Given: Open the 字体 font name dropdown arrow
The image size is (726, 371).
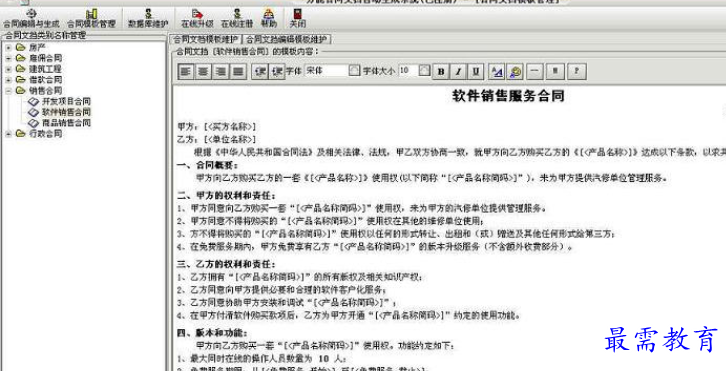Looking at the screenshot, I should click(x=354, y=70).
